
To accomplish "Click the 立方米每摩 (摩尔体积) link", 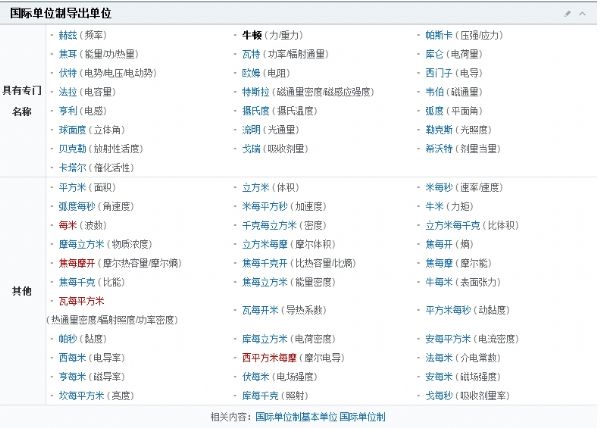I will coord(265,244).
